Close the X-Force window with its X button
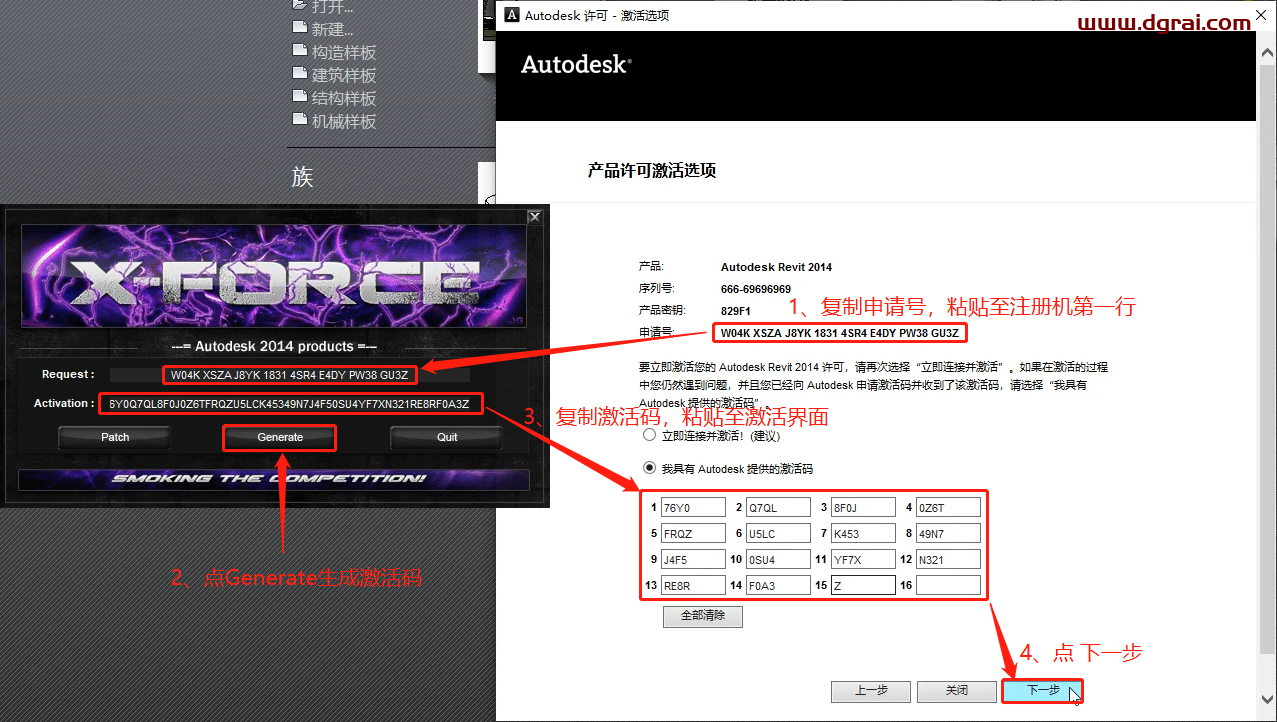 [x=534, y=216]
